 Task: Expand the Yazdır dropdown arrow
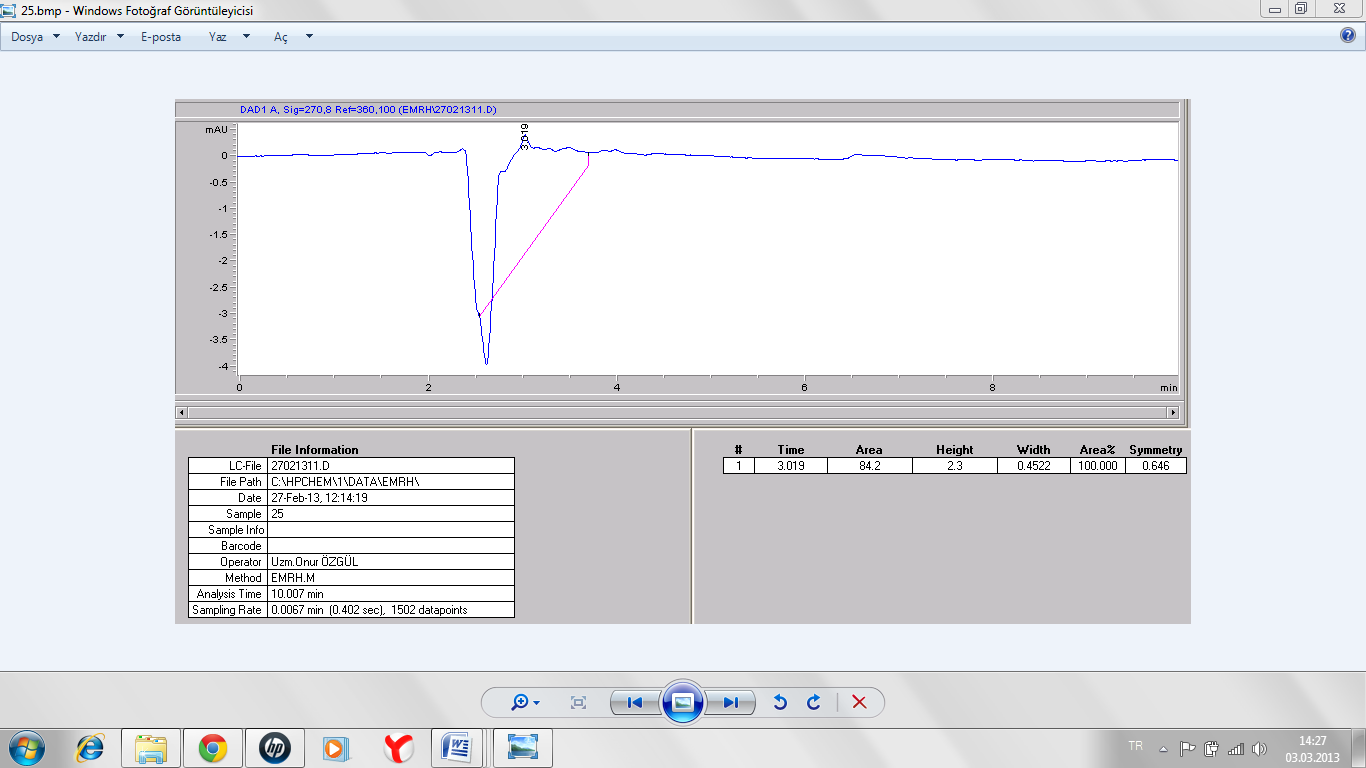coord(120,37)
